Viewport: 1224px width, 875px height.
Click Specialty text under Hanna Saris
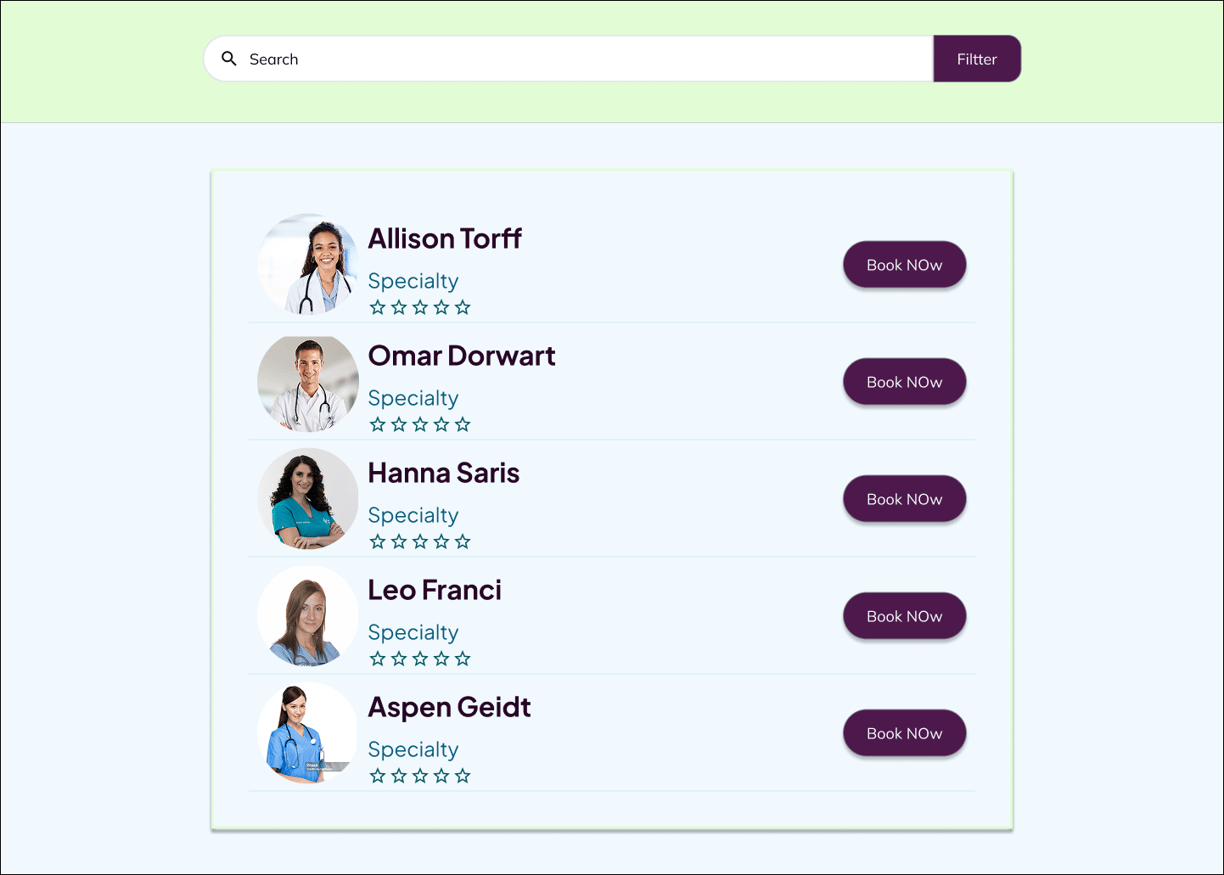413,515
